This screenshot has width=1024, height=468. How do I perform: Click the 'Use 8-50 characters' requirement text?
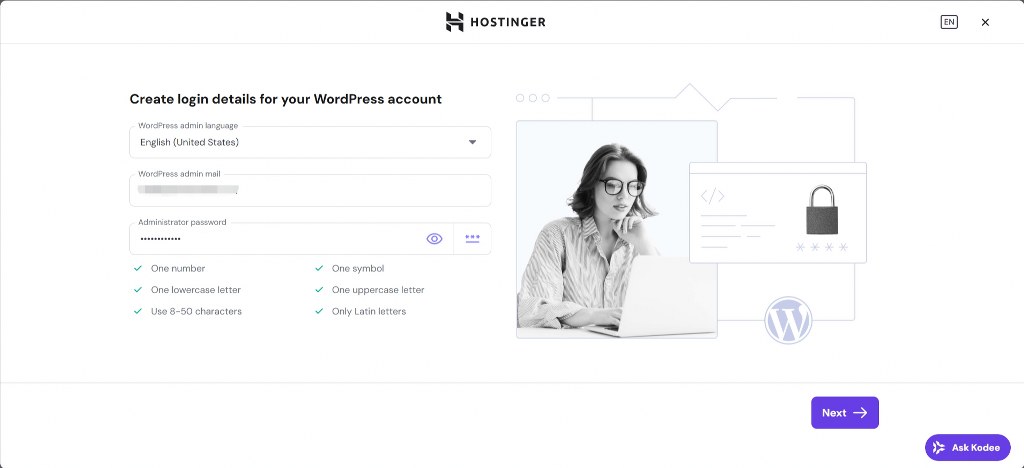pyautogui.click(x=197, y=311)
